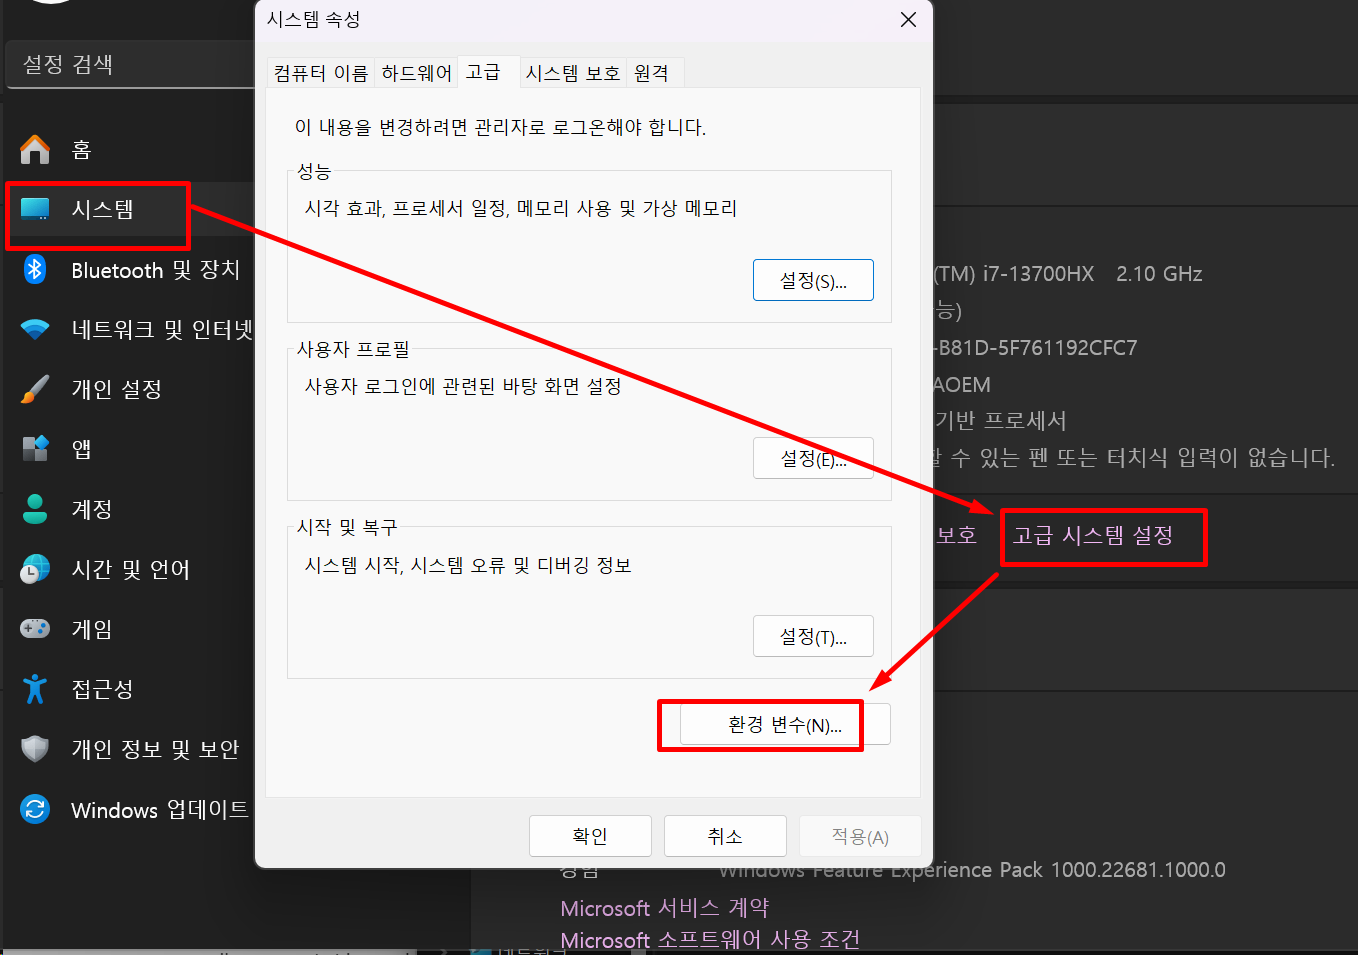The height and width of the screenshot is (955, 1358).
Task: Switch to the 하드웨어 tab
Action: [x=417, y=73]
